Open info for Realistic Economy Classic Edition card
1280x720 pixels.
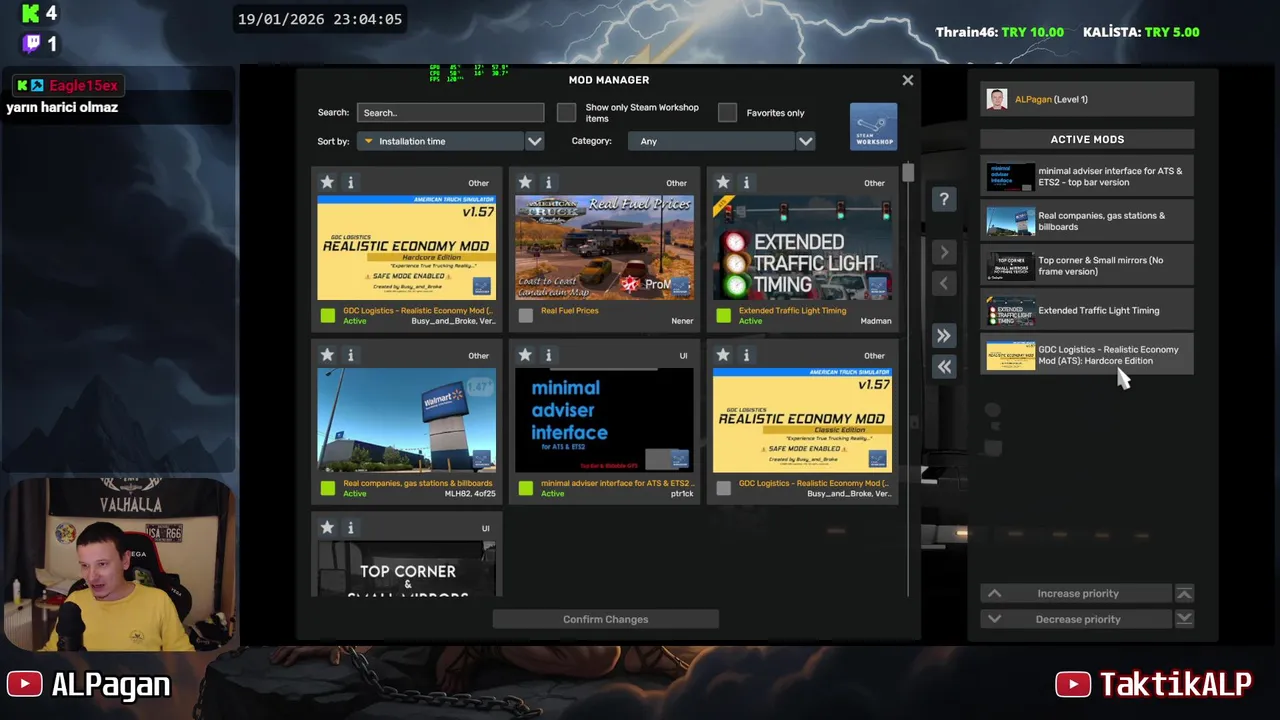(746, 355)
